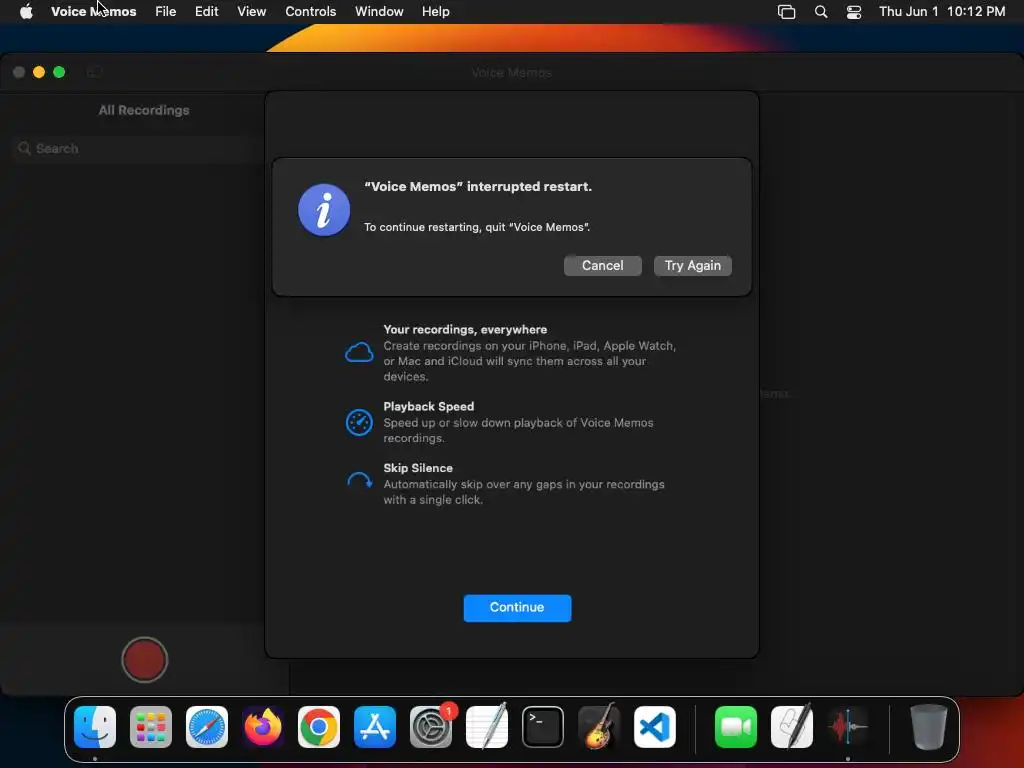
Task: Click the blue Continue button
Action: point(517,607)
